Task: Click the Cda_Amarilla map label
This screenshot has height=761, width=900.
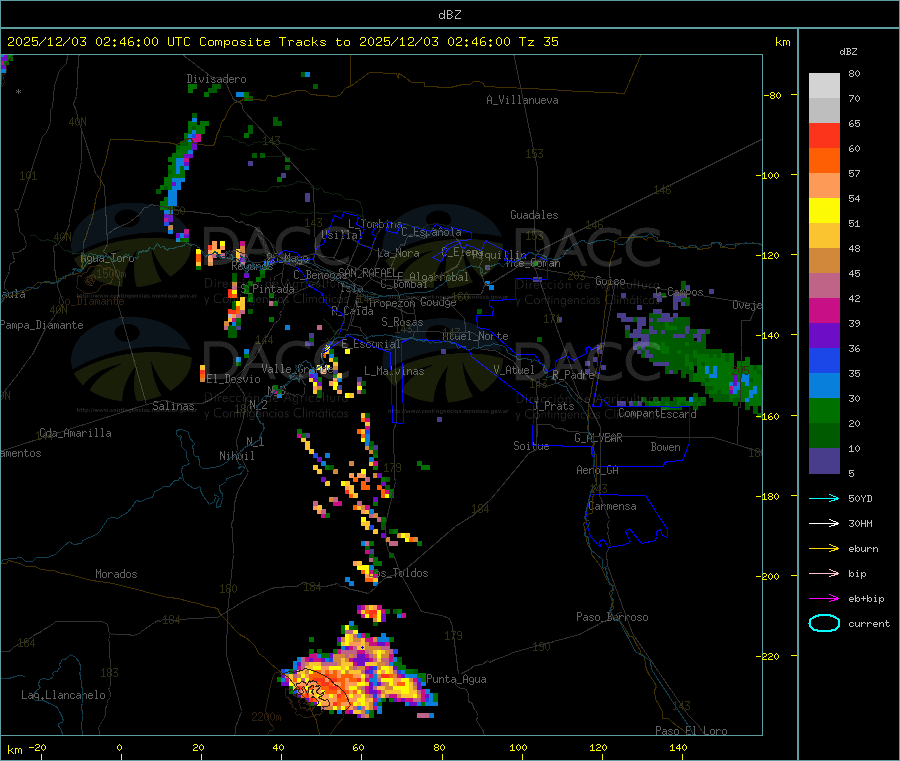Action: [x=75, y=433]
